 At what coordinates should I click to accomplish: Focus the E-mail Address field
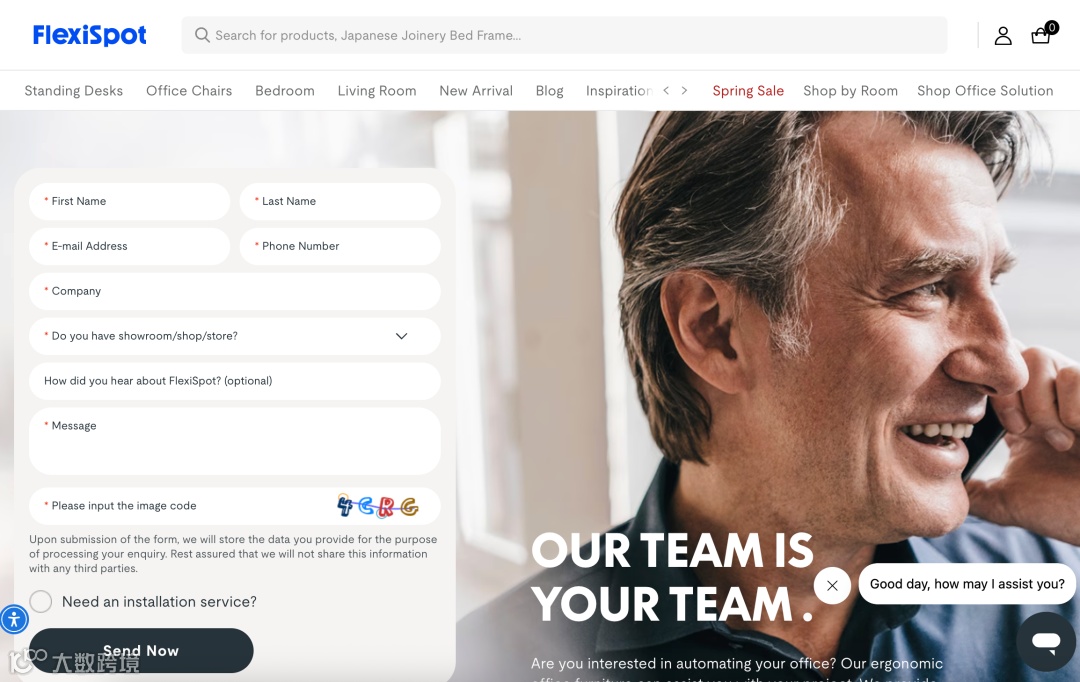[x=129, y=246]
